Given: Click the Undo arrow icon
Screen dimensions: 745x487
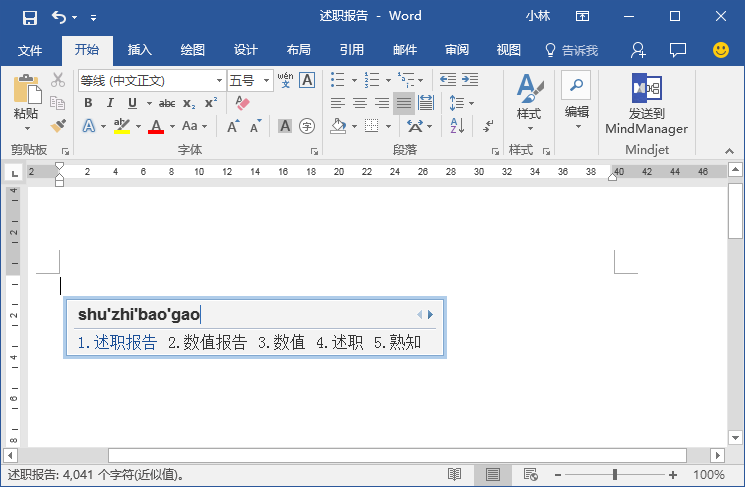Looking at the screenshot, I should (59, 17).
